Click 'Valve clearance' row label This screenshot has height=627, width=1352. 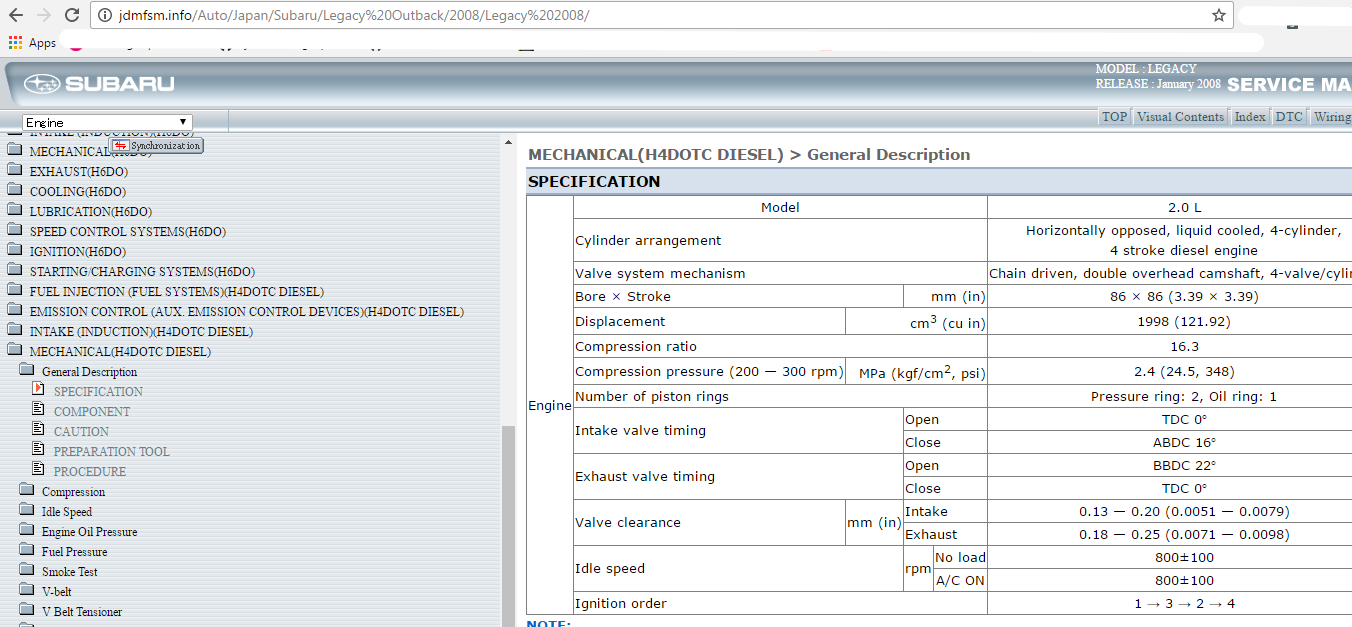pos(628,522)
